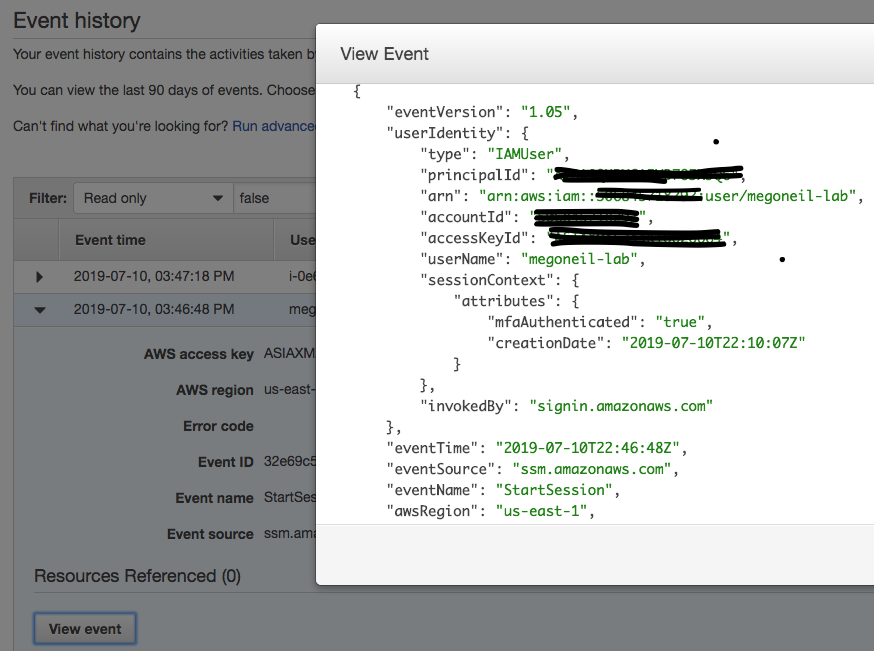
Task: Click the AWS access key label
Action: tap(198, 354)
